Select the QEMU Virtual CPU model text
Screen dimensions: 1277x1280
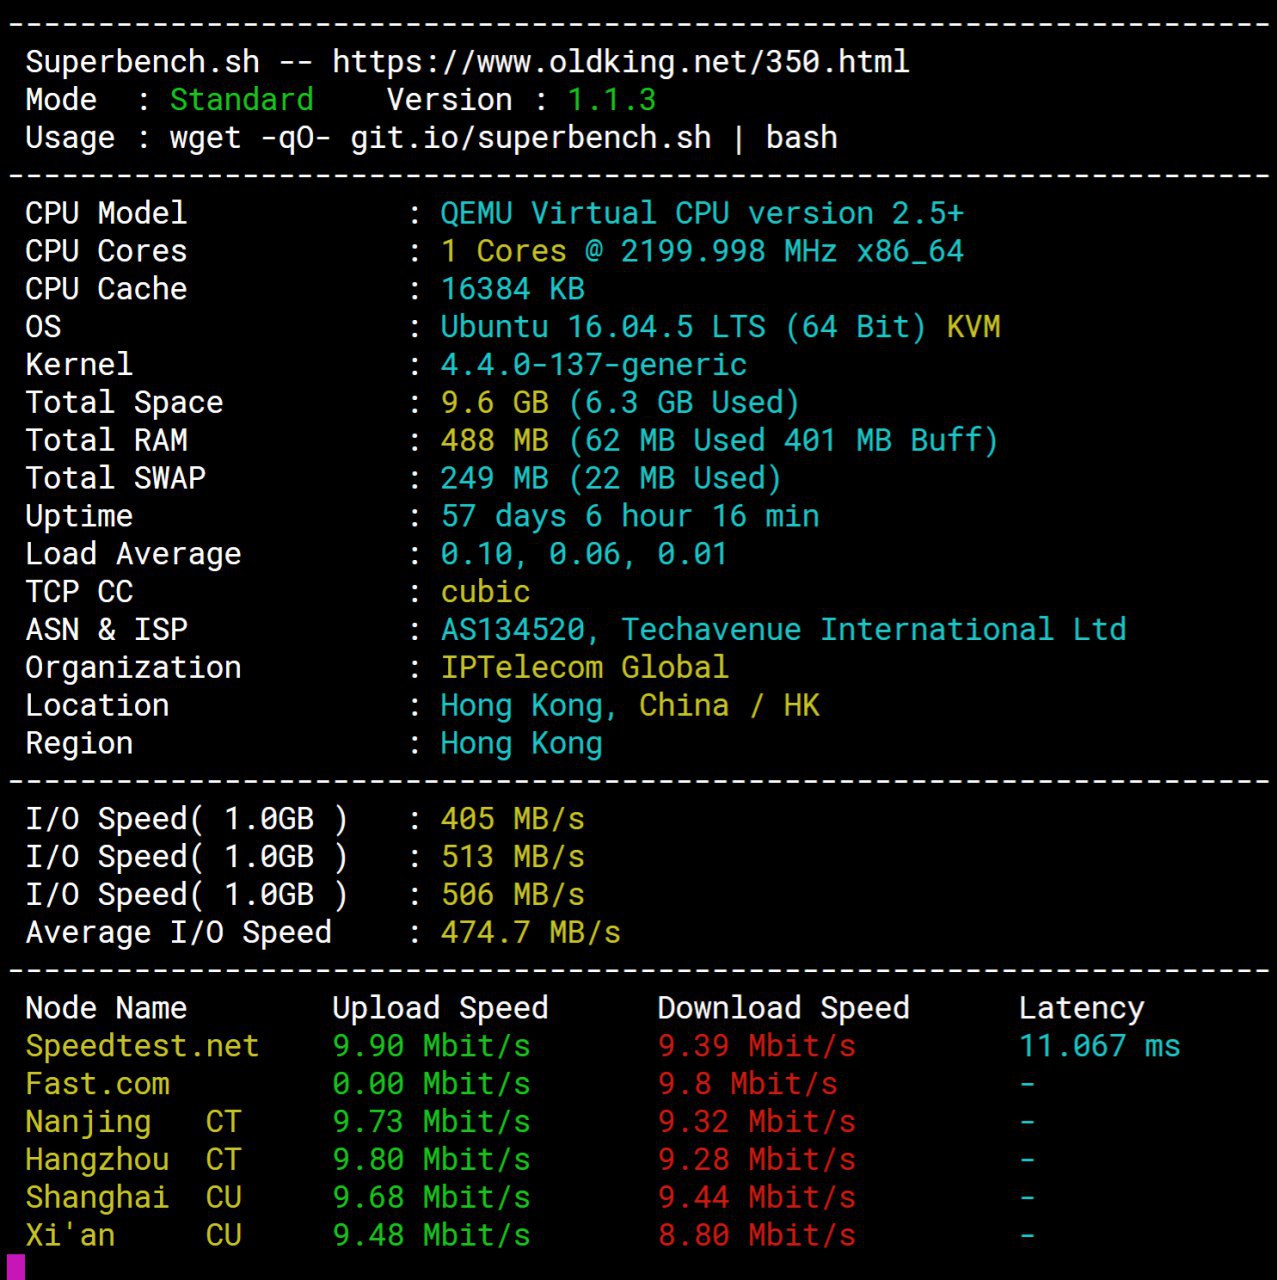point(701,214)
